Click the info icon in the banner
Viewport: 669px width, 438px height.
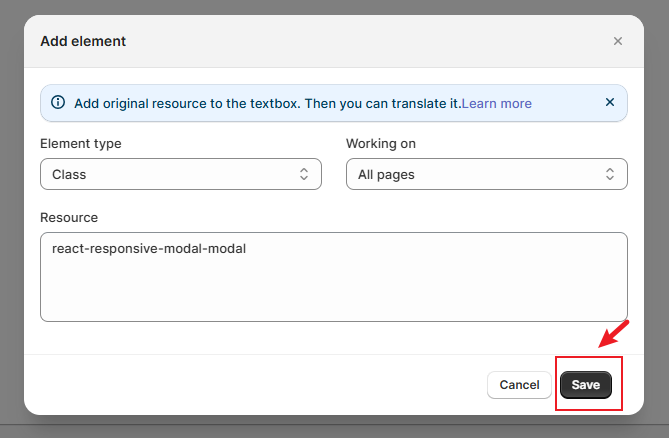pos(58,102)
